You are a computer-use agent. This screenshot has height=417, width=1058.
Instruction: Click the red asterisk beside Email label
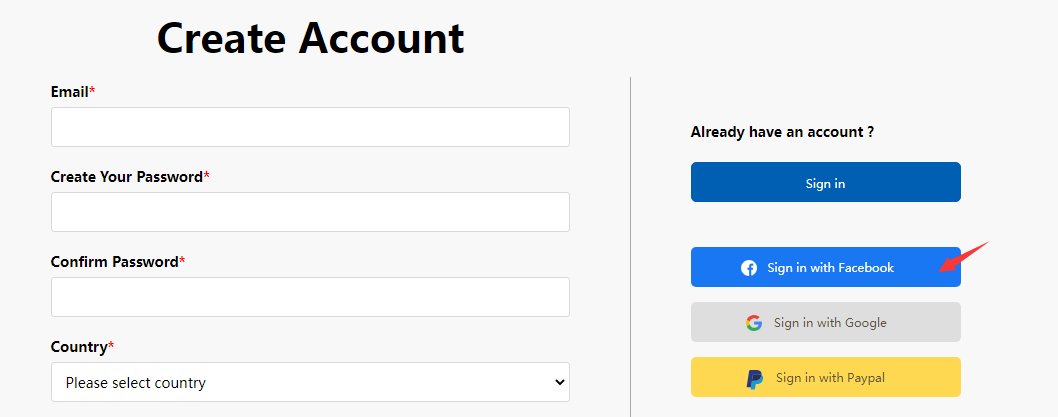click(92, 90)
